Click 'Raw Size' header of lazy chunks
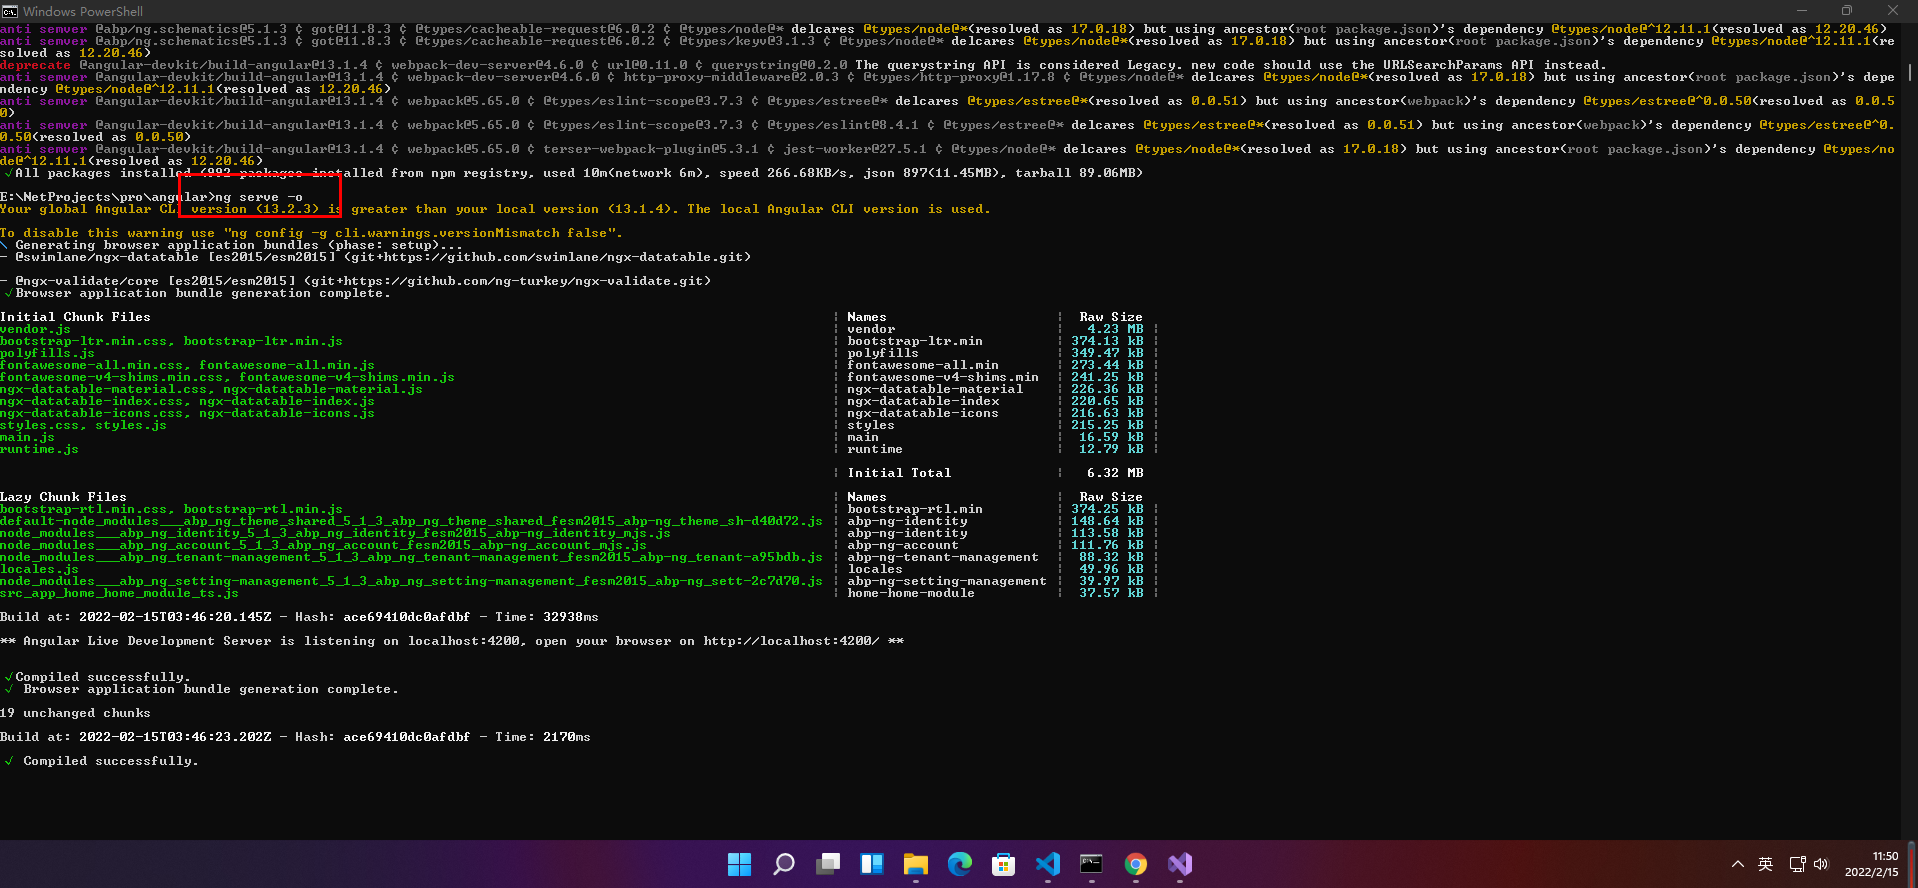1918x888 pixels. click(x=1111, y=497)
